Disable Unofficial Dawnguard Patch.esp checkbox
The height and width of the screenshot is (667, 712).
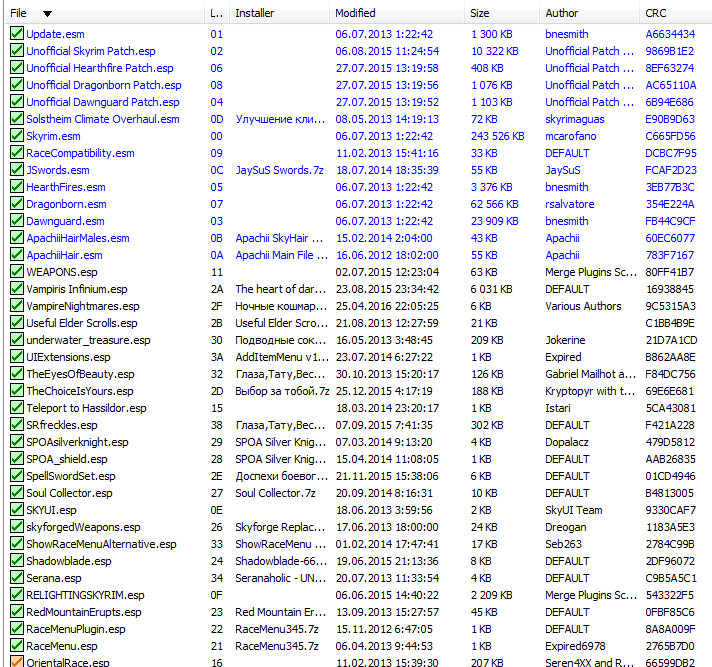[x=17, y=102]
